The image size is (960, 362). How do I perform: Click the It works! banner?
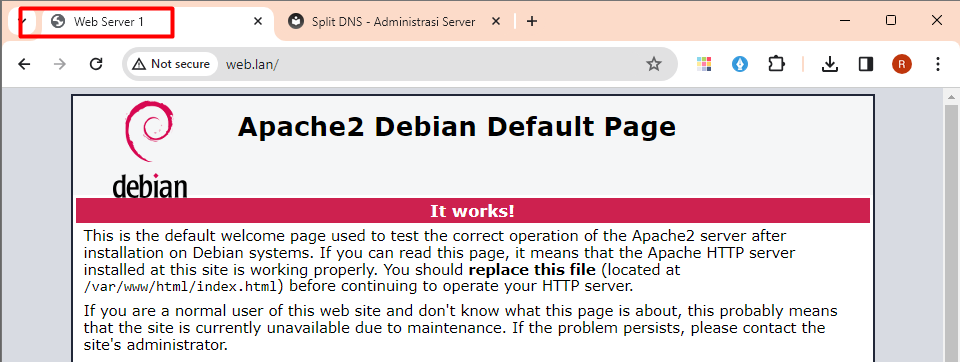coord(473,211)
